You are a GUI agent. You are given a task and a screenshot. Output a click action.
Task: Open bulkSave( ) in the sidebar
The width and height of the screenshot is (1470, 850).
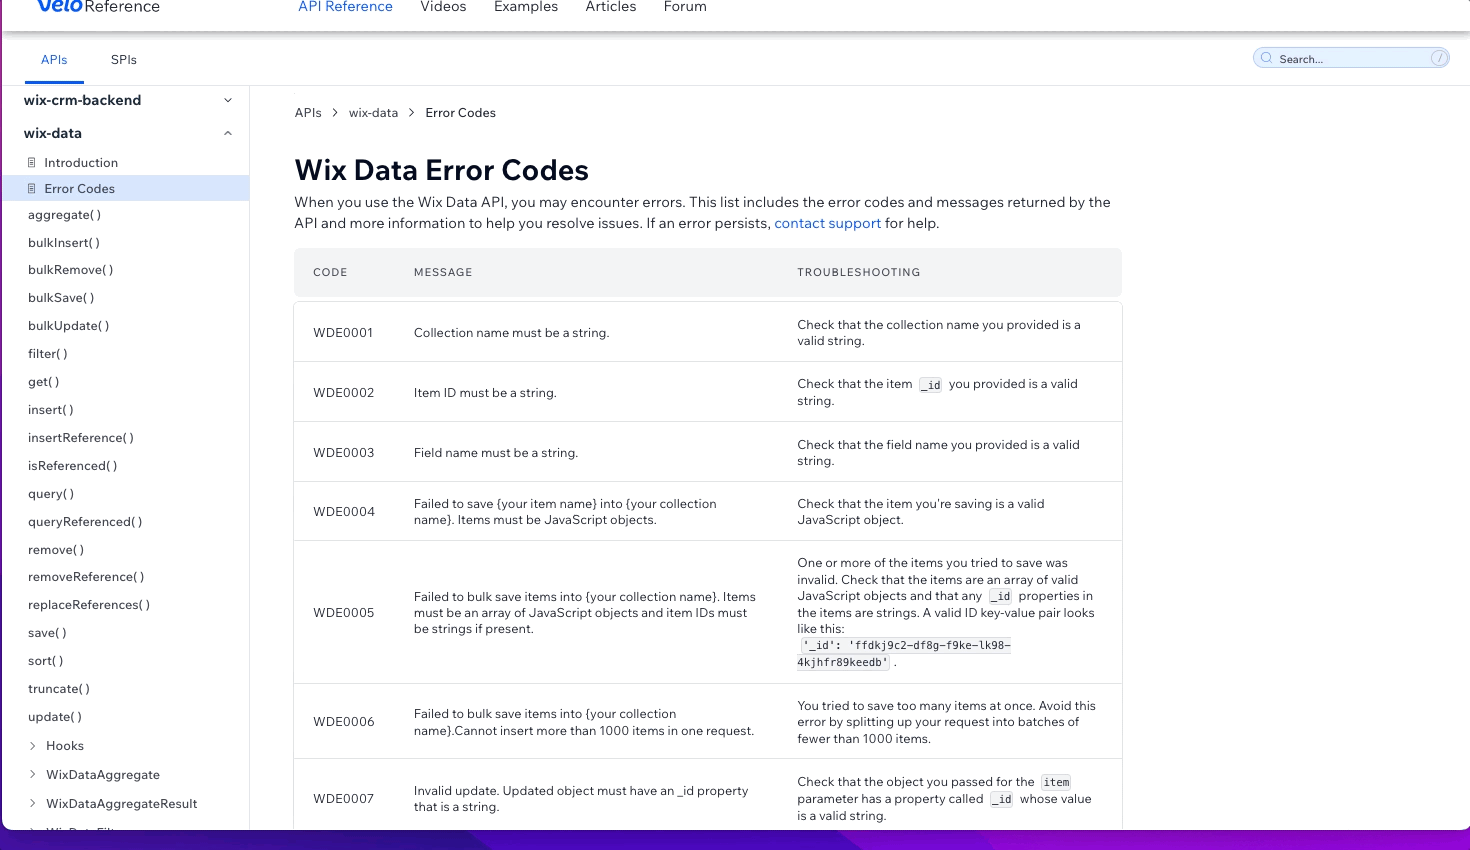(61, 298)
